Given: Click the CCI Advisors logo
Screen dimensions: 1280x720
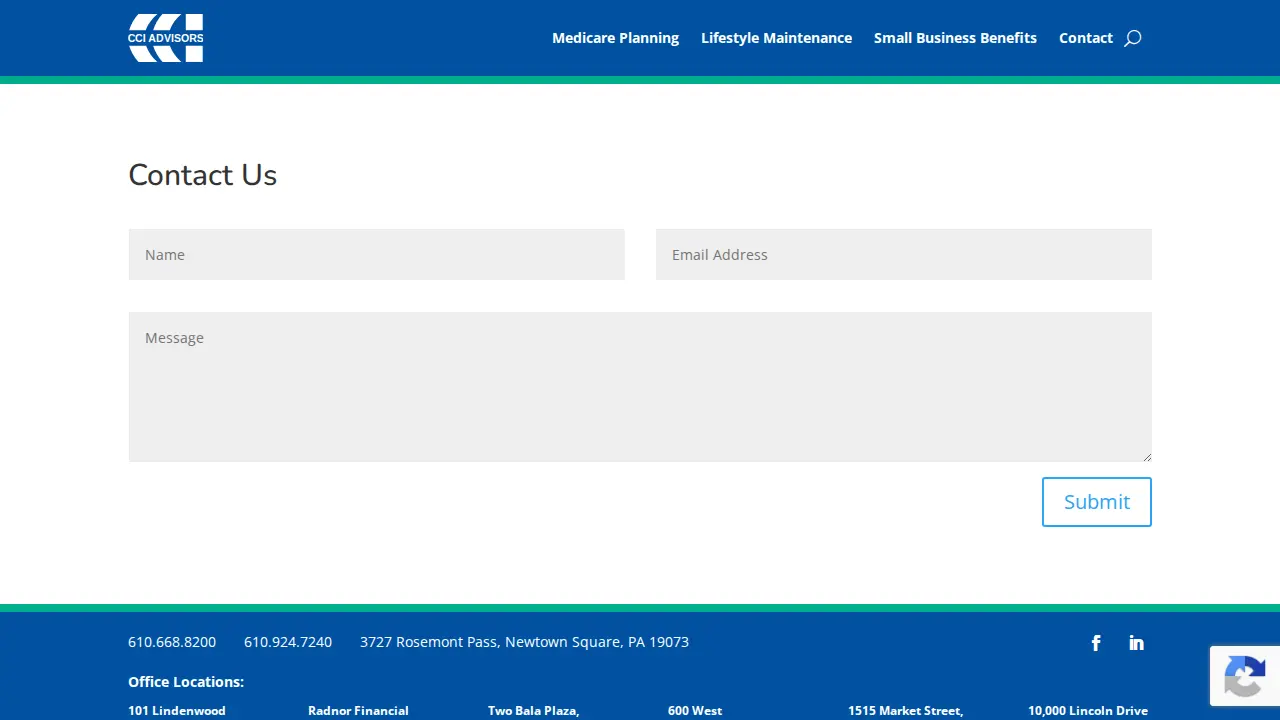Looking at the screenshot, I should 166,38.
